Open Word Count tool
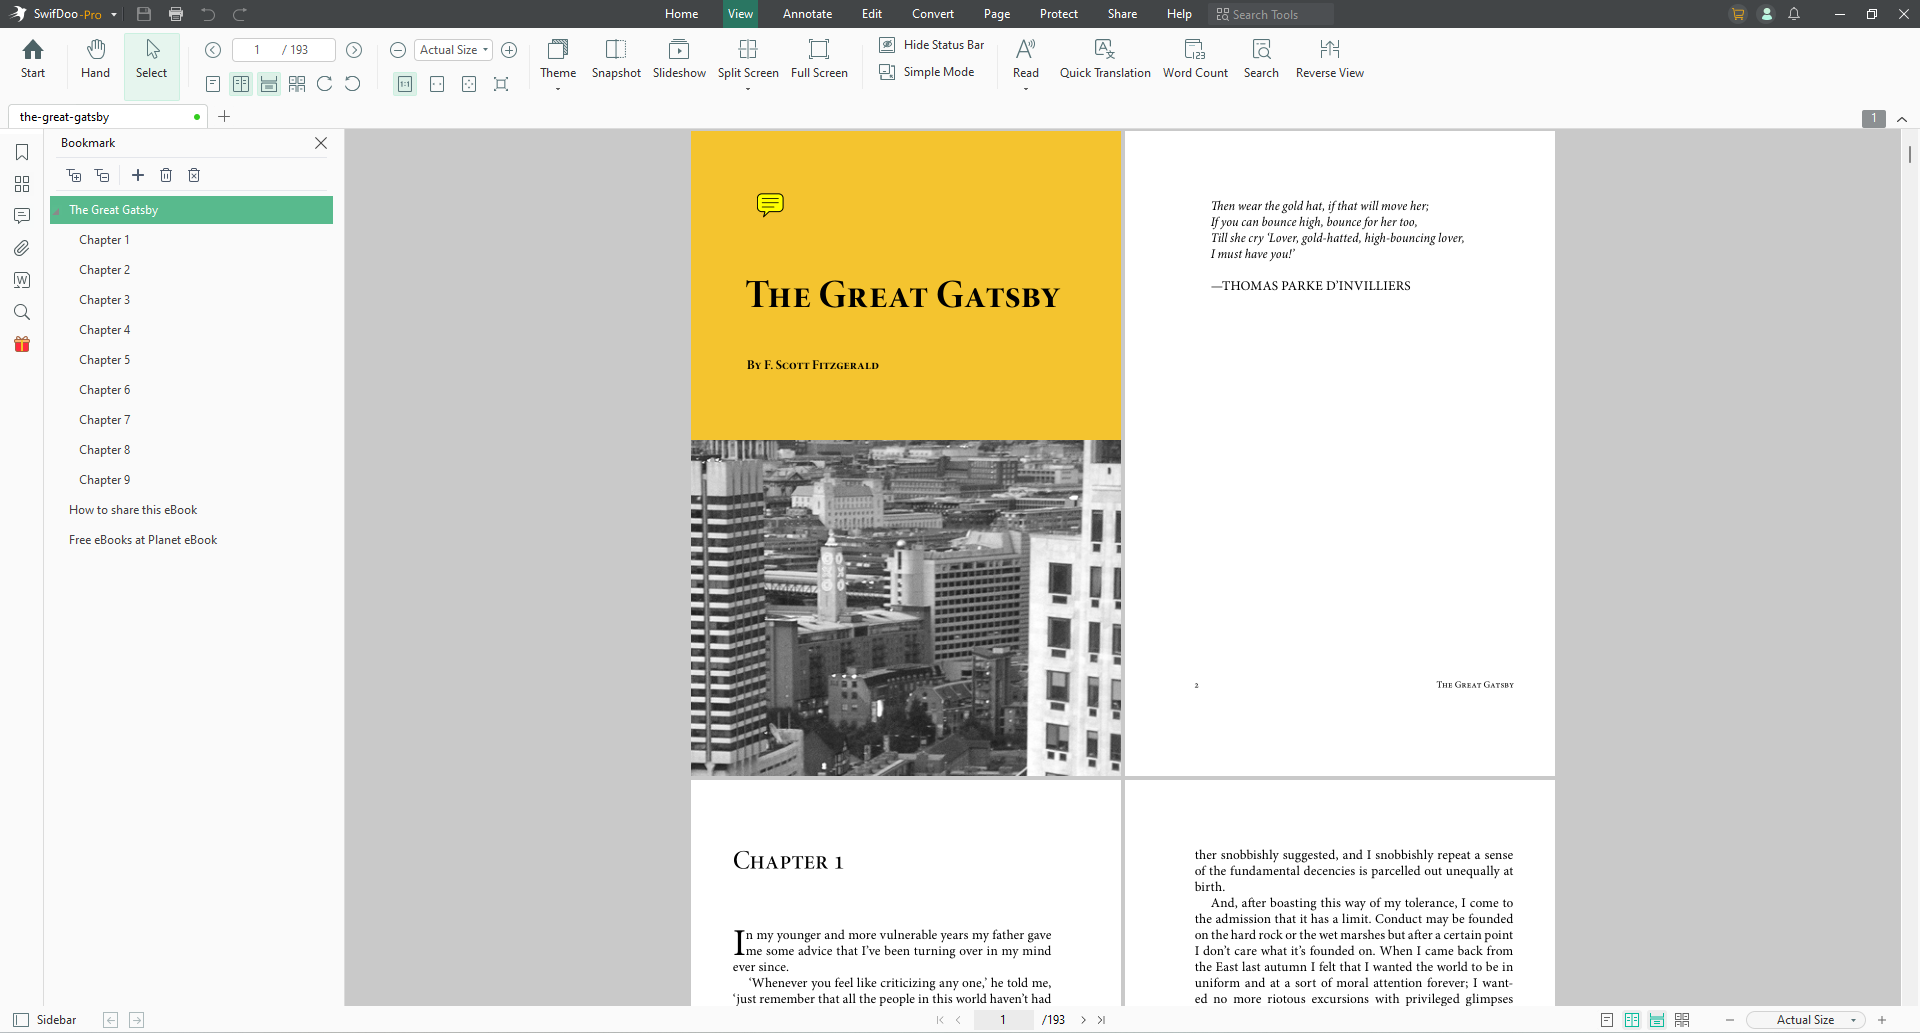Screen dimensions: 1920x1033 point(1195,59)
